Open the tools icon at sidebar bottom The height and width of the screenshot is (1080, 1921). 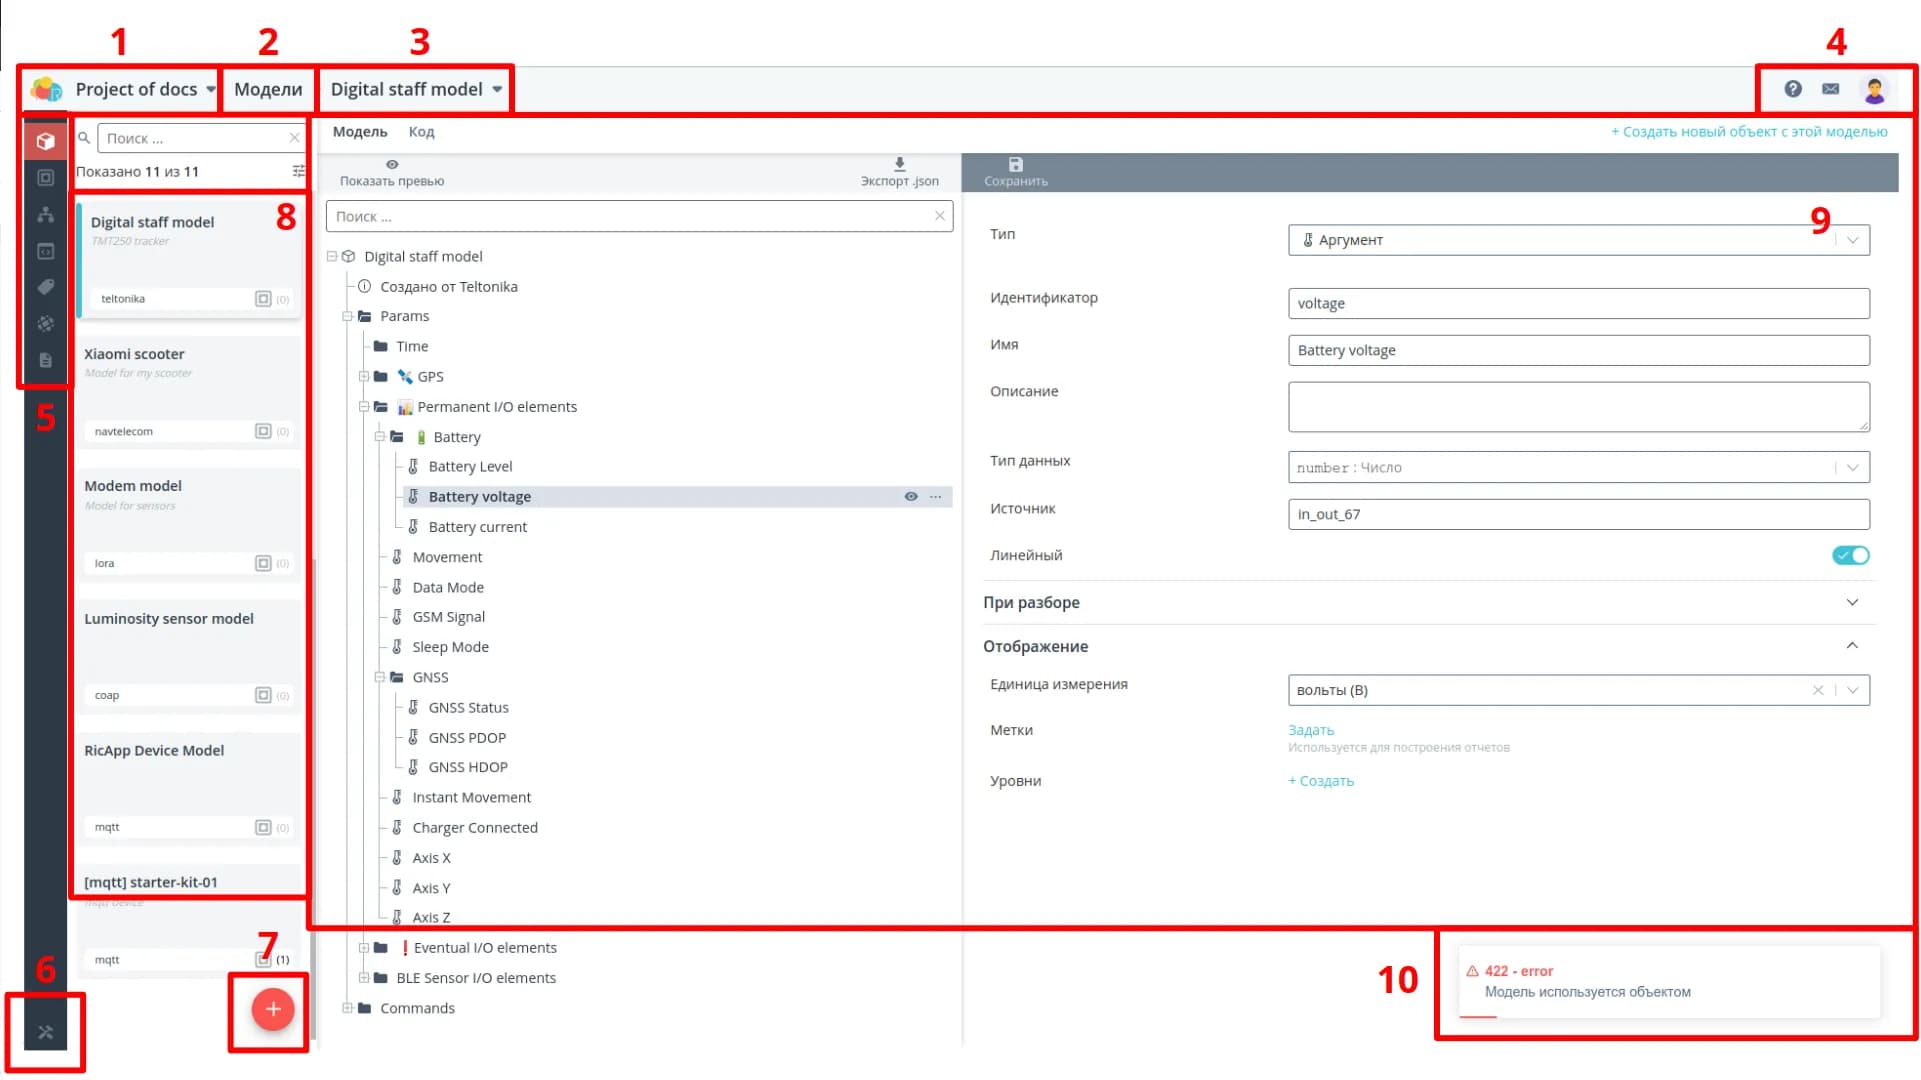point(45,1032)
